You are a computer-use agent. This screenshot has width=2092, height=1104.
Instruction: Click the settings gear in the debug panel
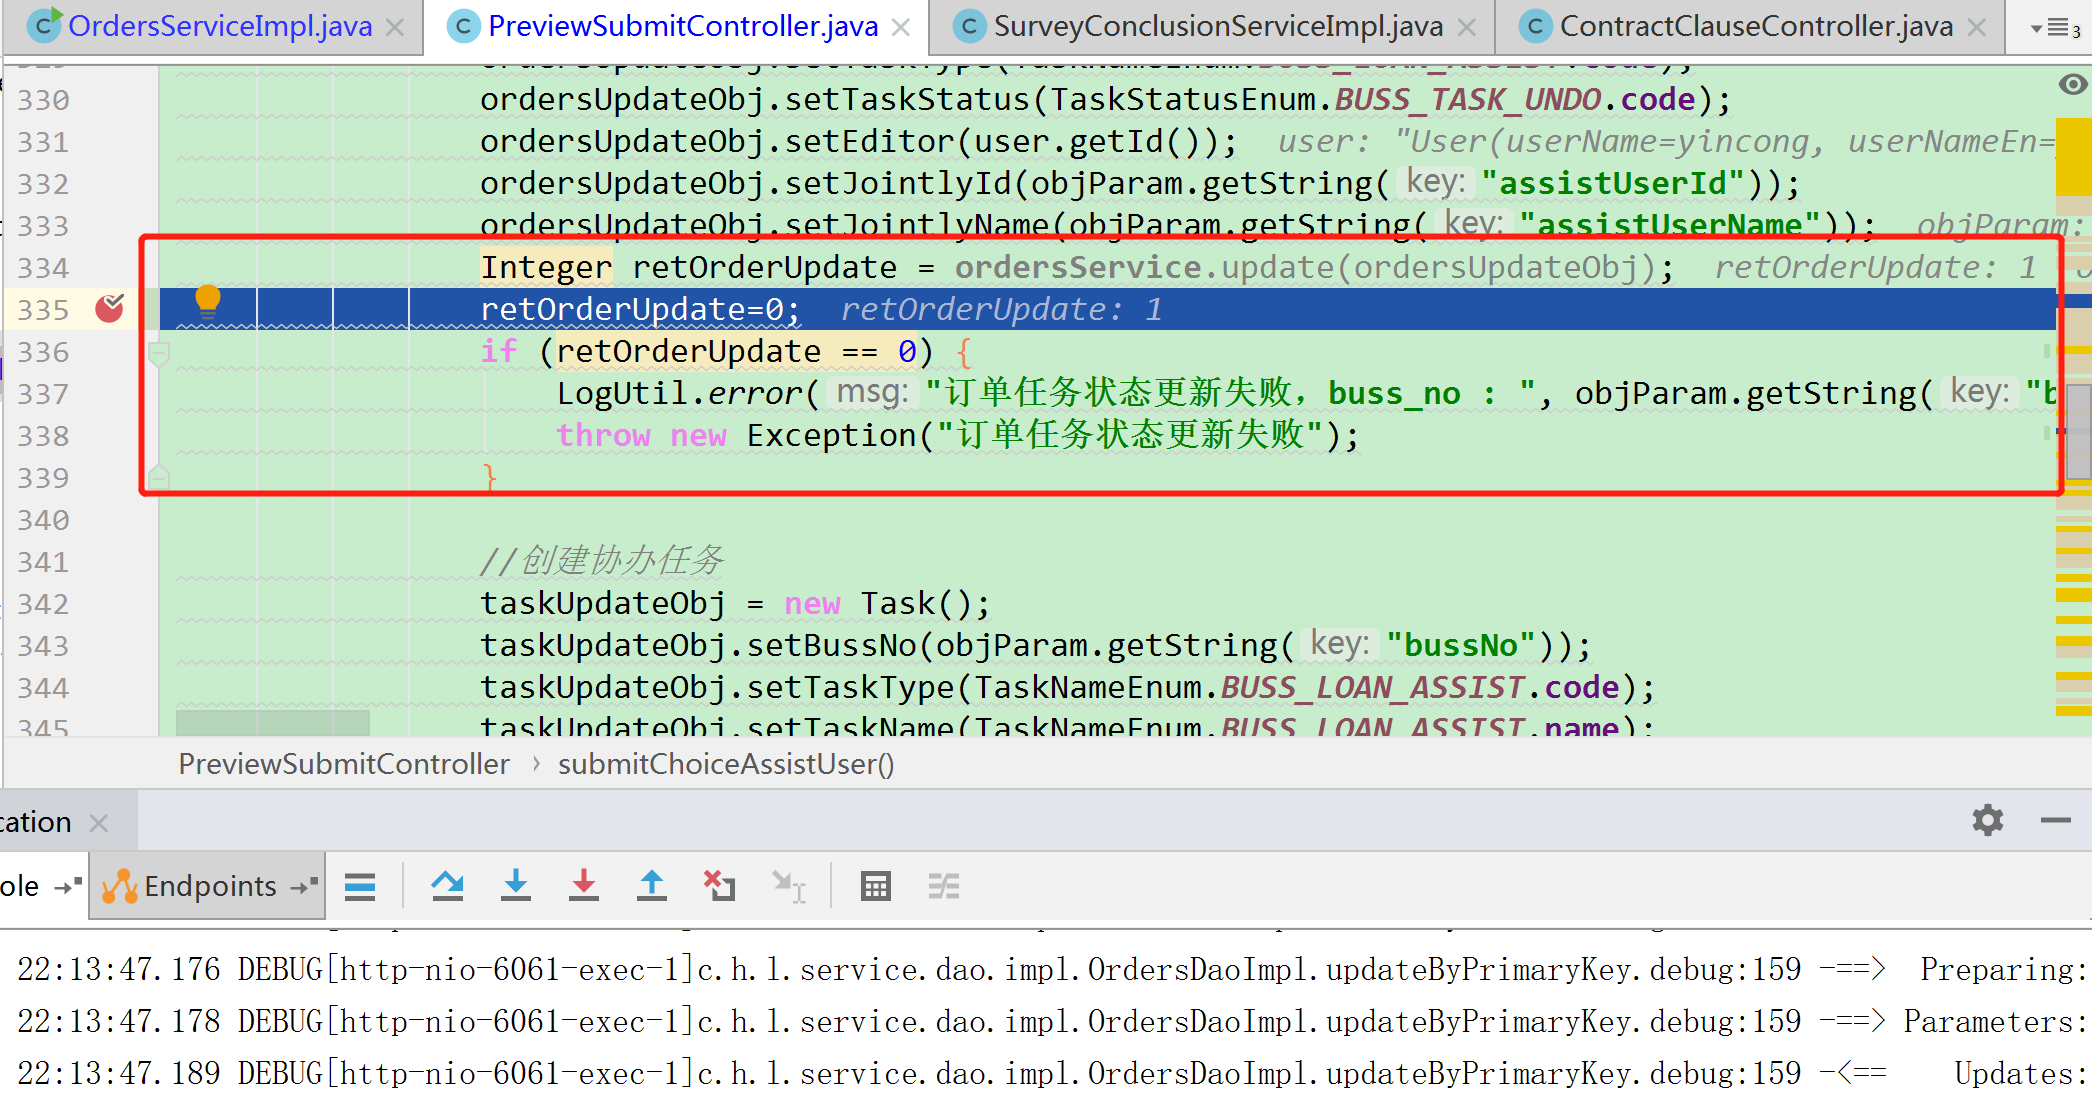(x=1987, y=820)
